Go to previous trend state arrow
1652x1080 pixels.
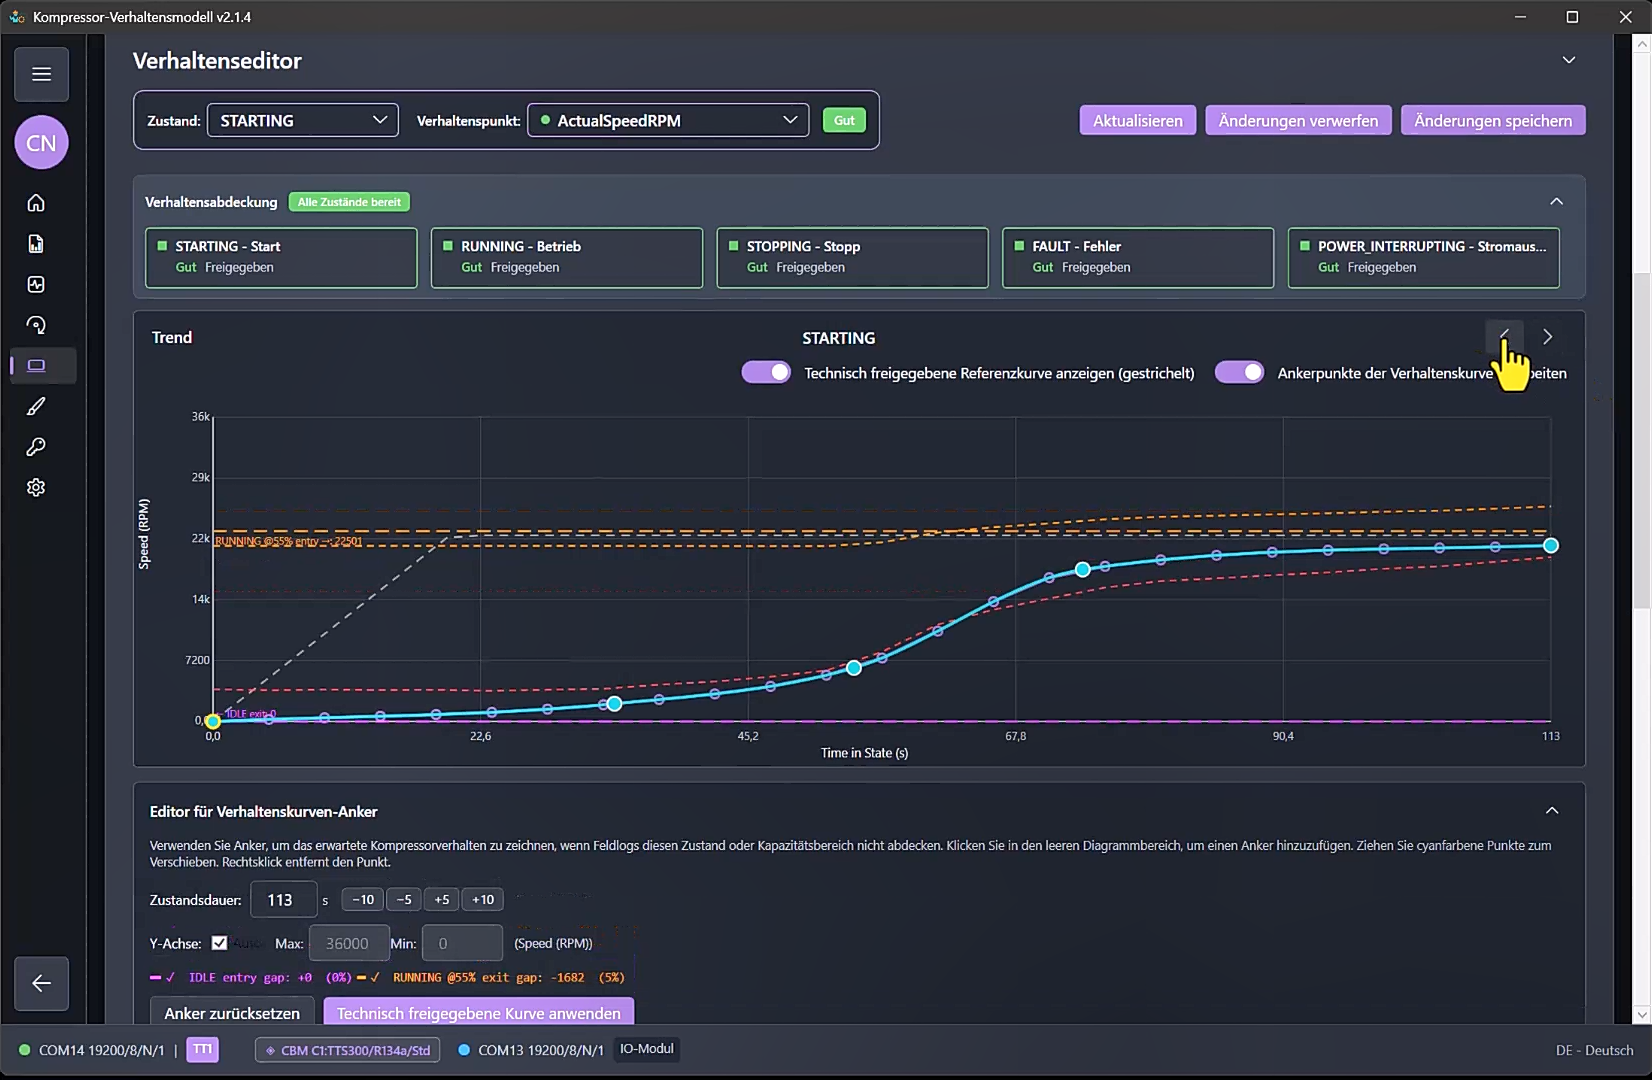pos(1504,337)
